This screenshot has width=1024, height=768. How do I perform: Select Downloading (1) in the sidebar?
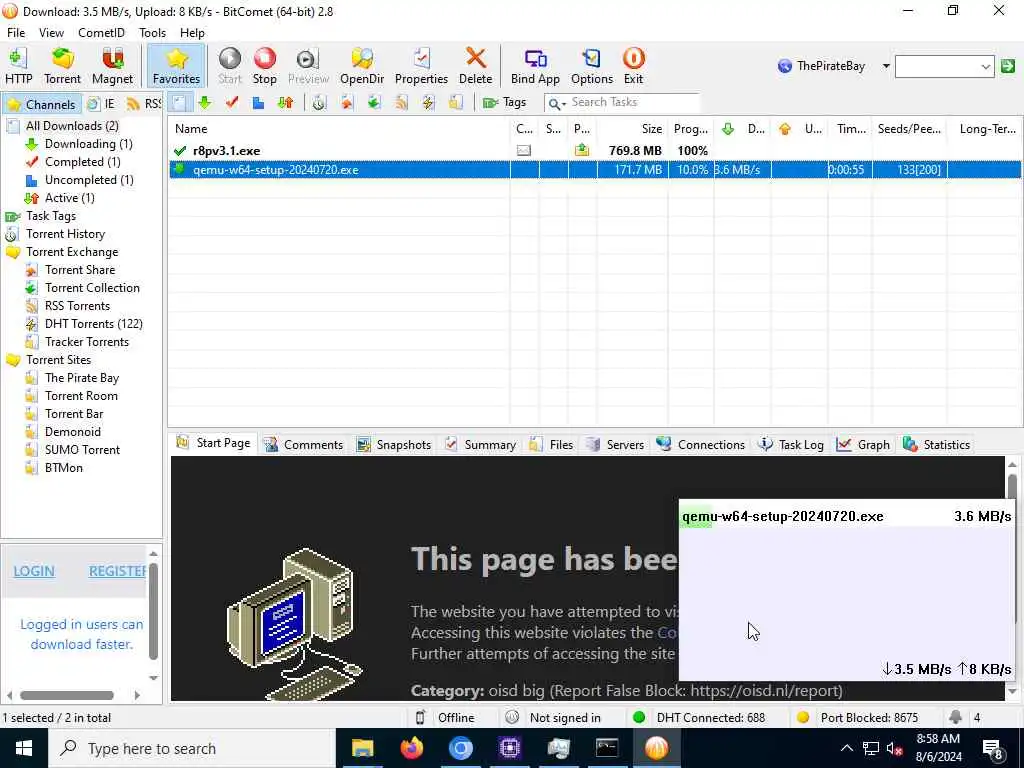[x=88, y=144]
